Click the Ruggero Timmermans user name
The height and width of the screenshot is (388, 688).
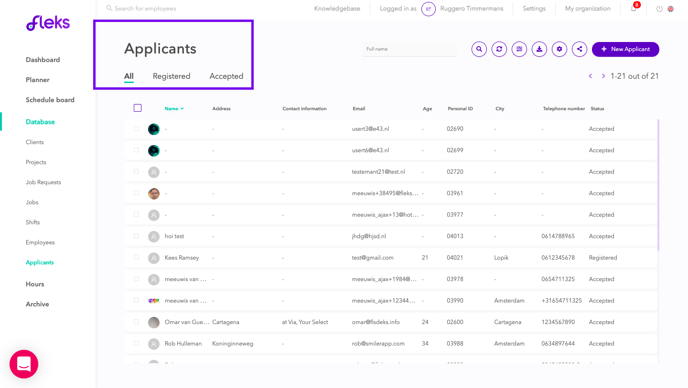(x=472, y=8)
